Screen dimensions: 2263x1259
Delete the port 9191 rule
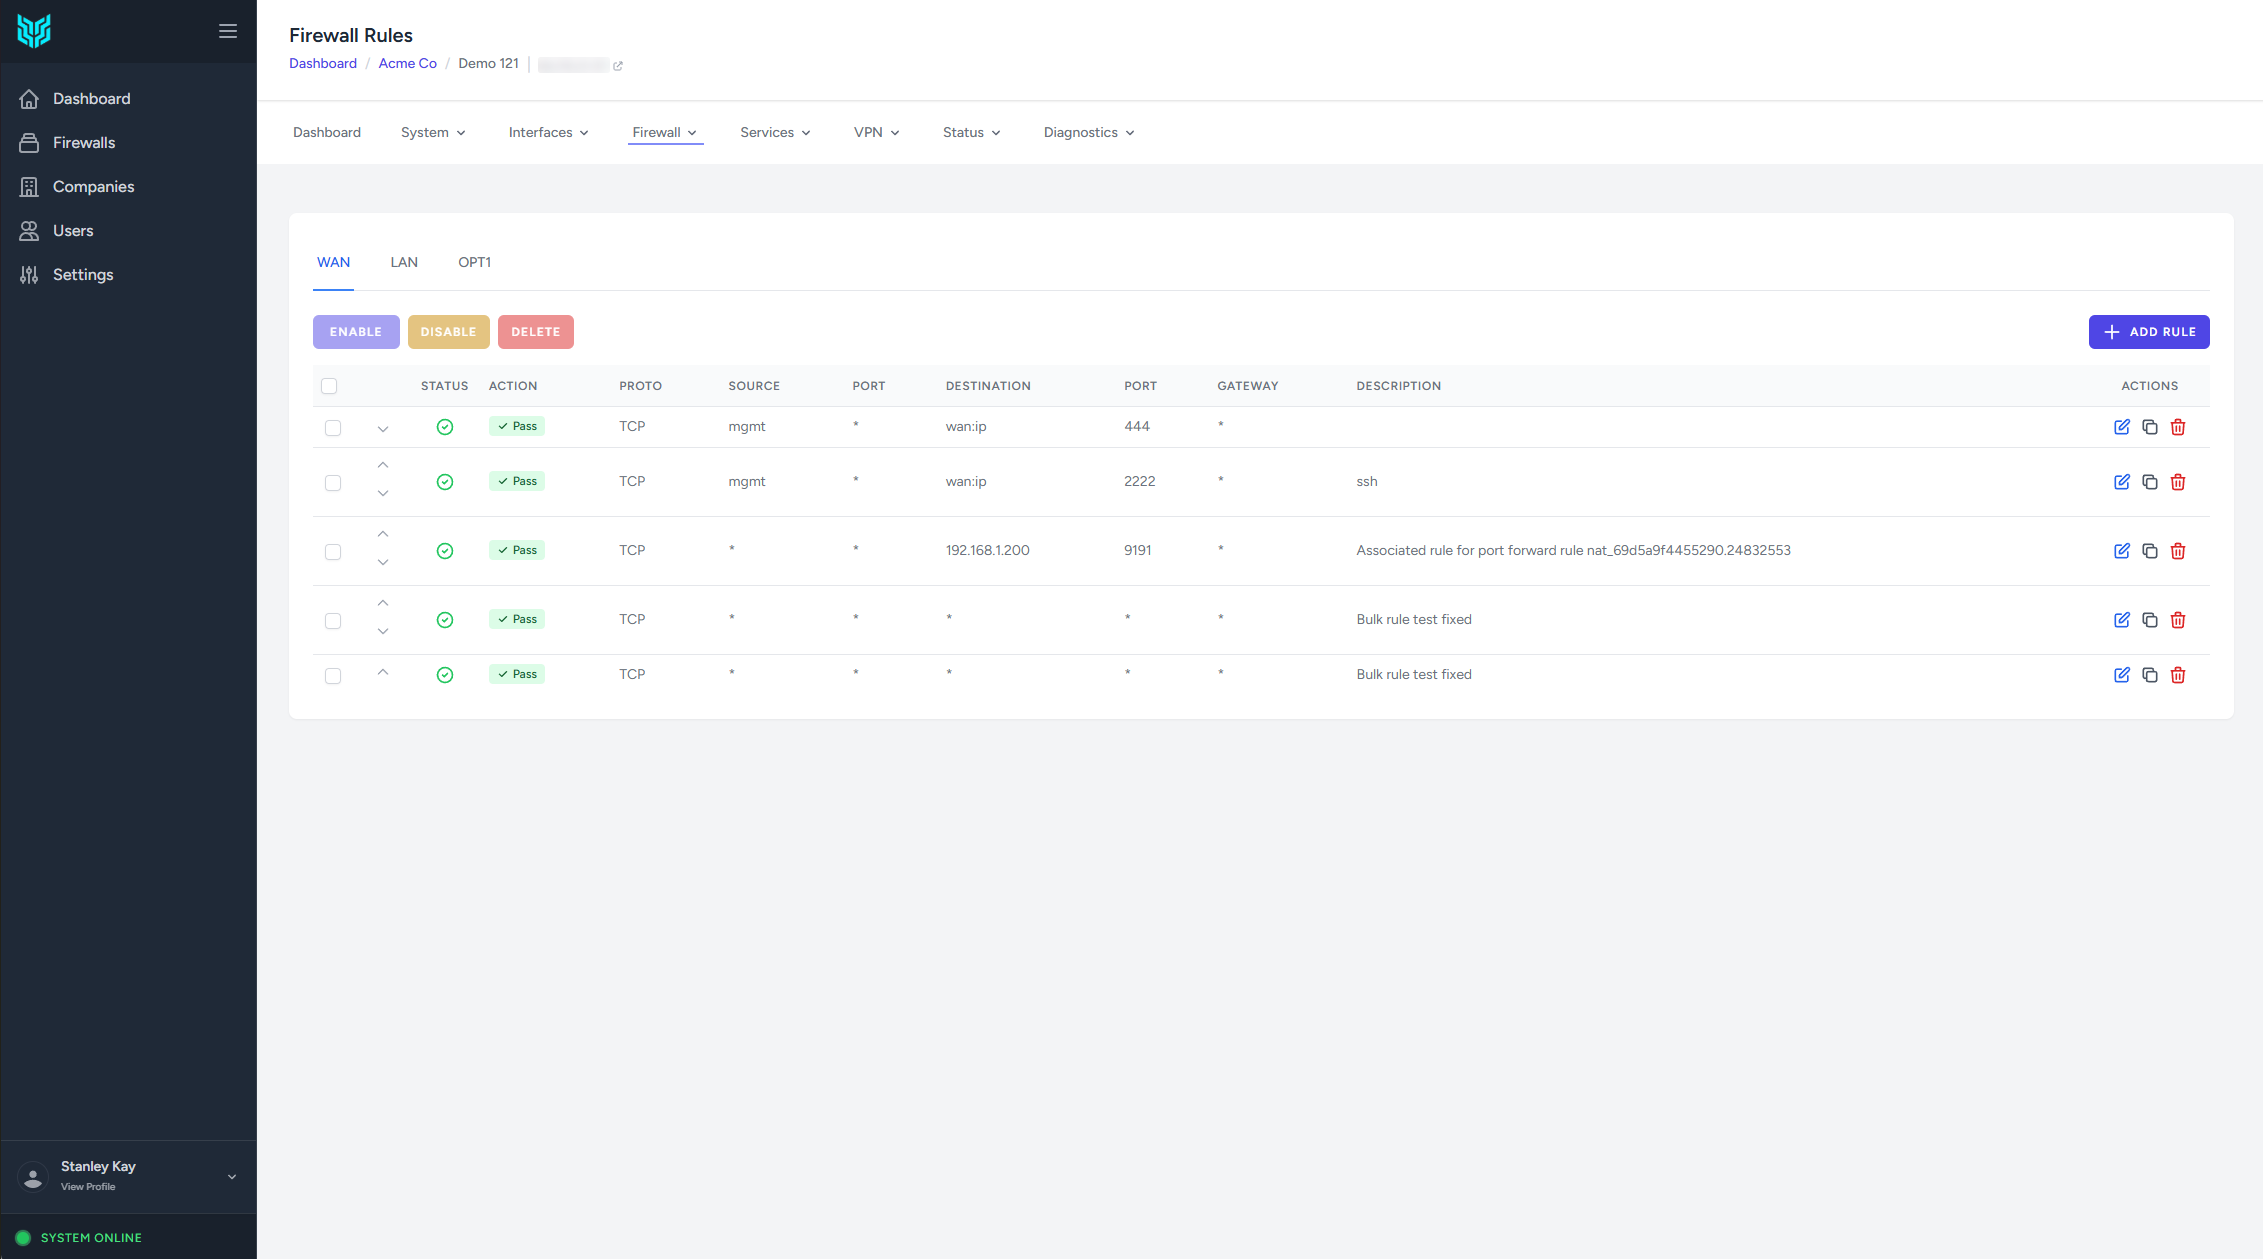2177,551
